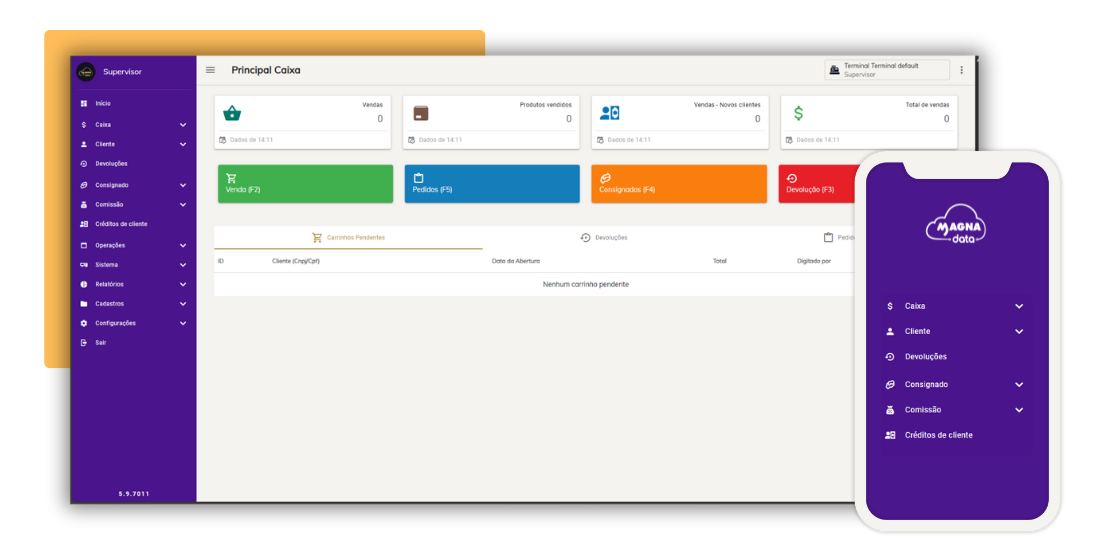The width and height of the screenshot is (1116, 560).
Task: Open the three-dot options menu at top right
Action: pos(962,70)
